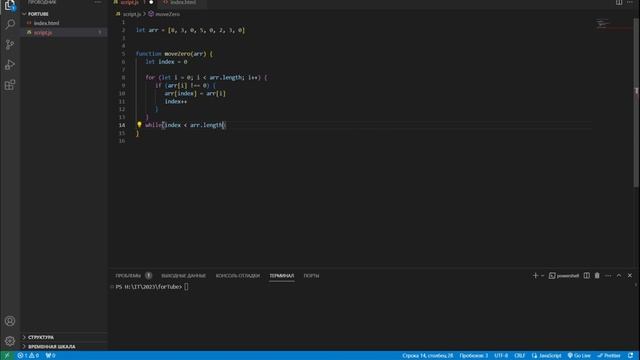
Task: Click the lightbulb quick fix on line 14
Action: (139, 124)
